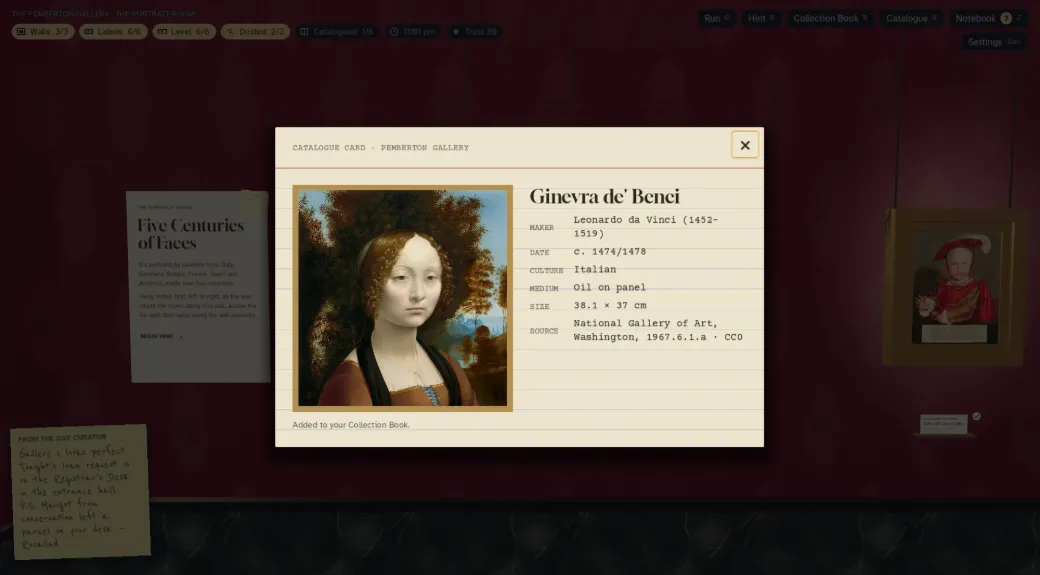Click the Day Curator sticky note
Screen dimensions: 1040x575
[80, 491]
